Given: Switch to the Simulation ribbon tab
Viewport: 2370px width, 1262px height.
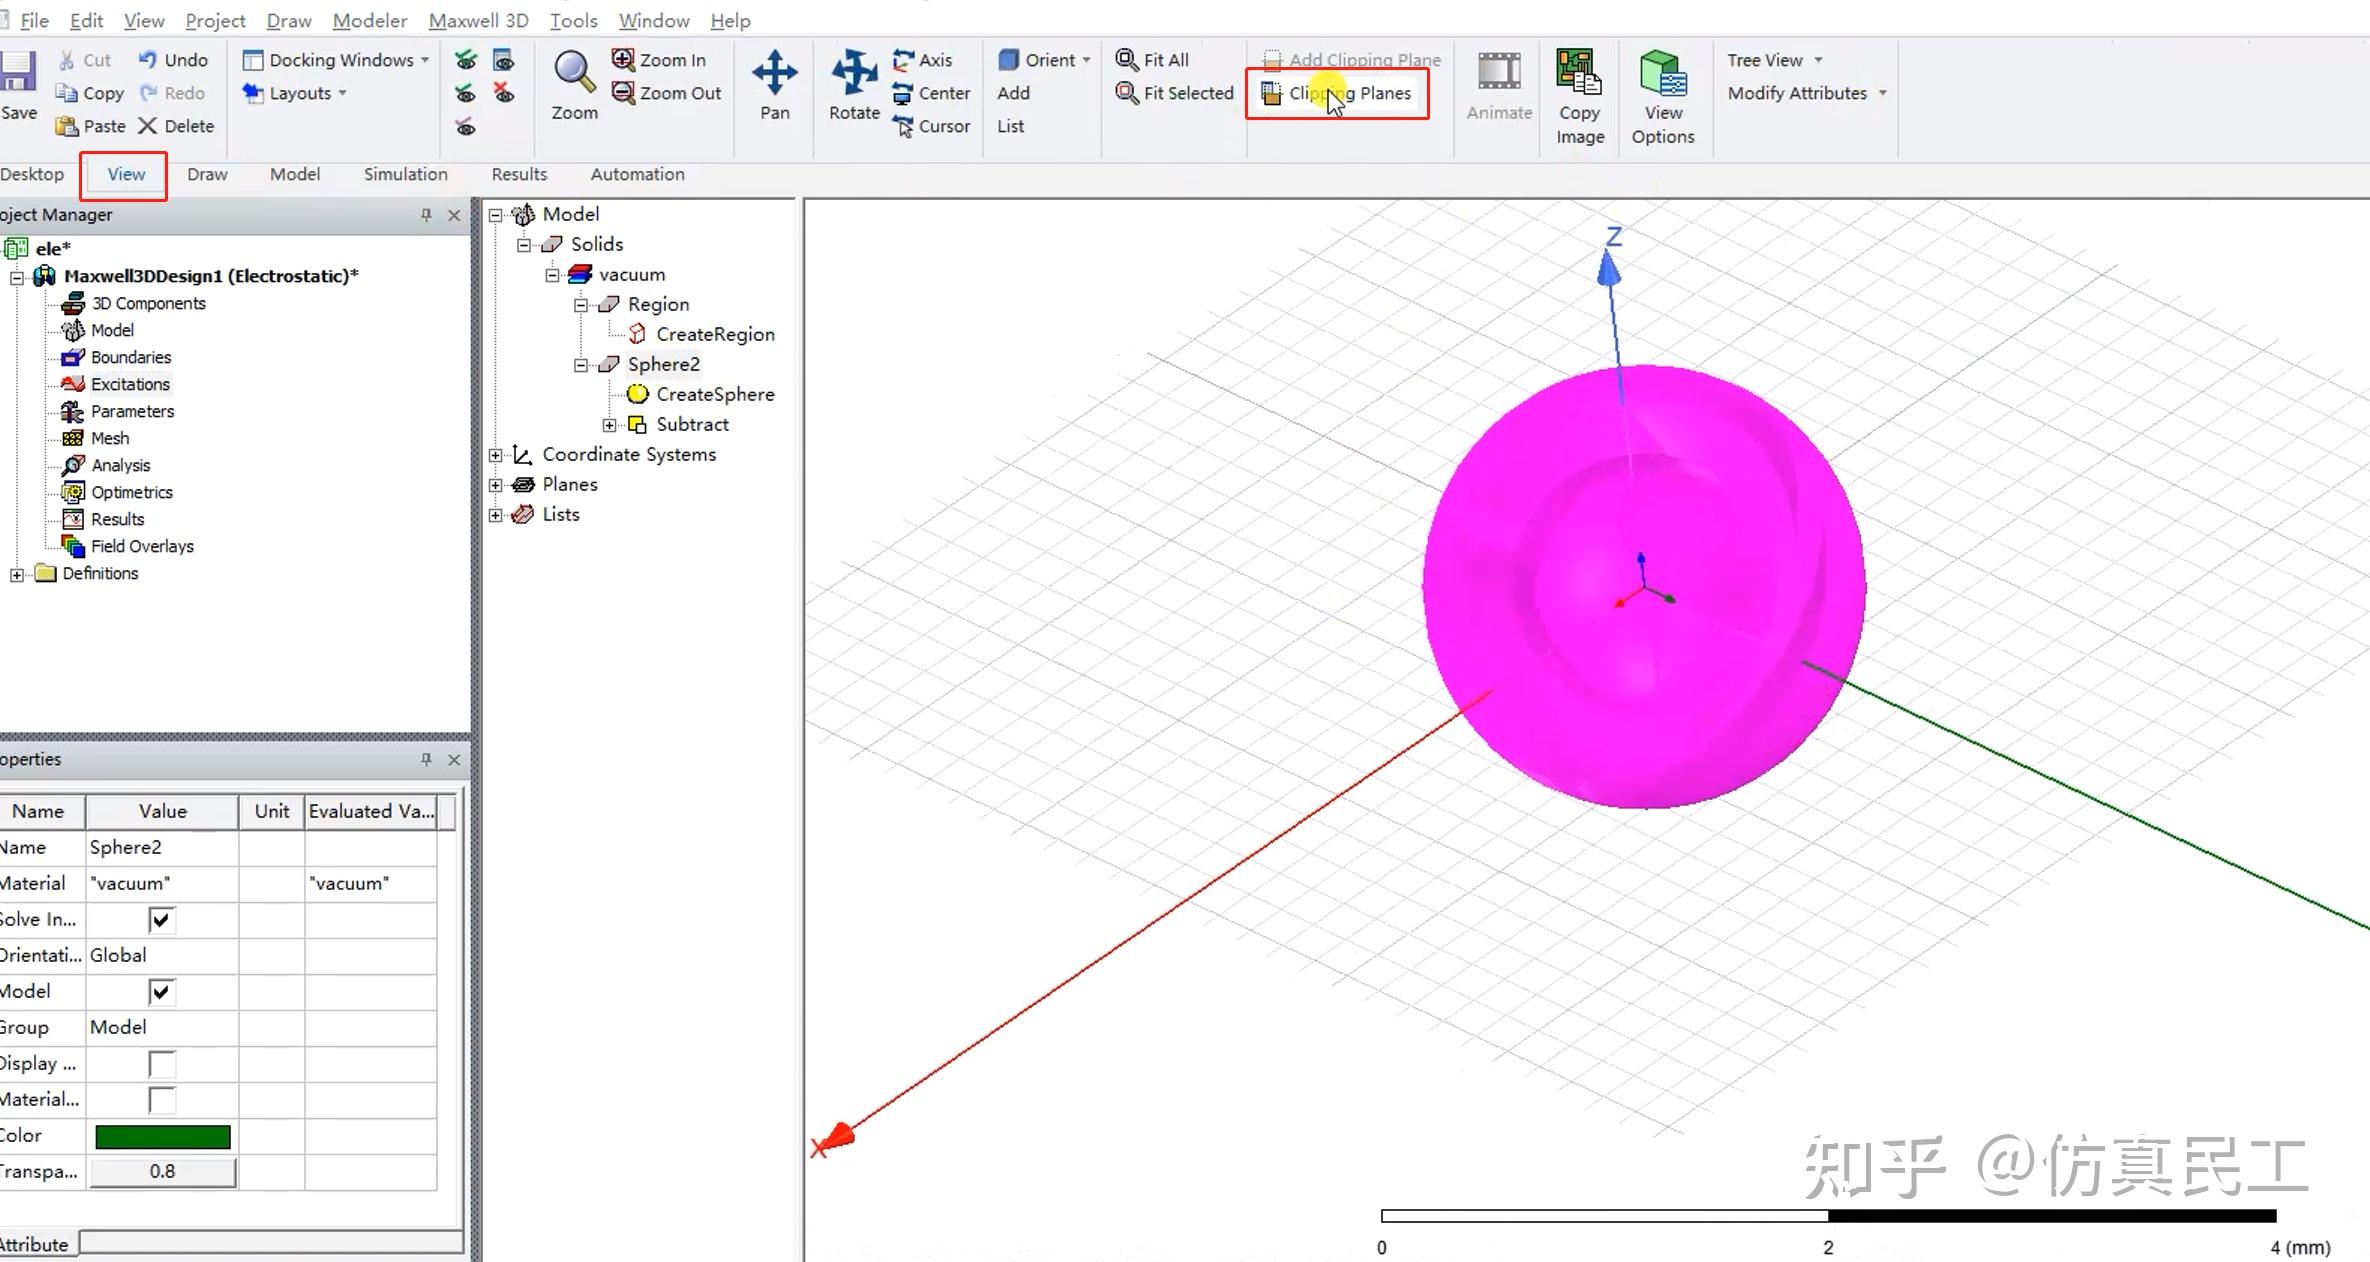Looking at the screenshot, I should tap(405, 174).
